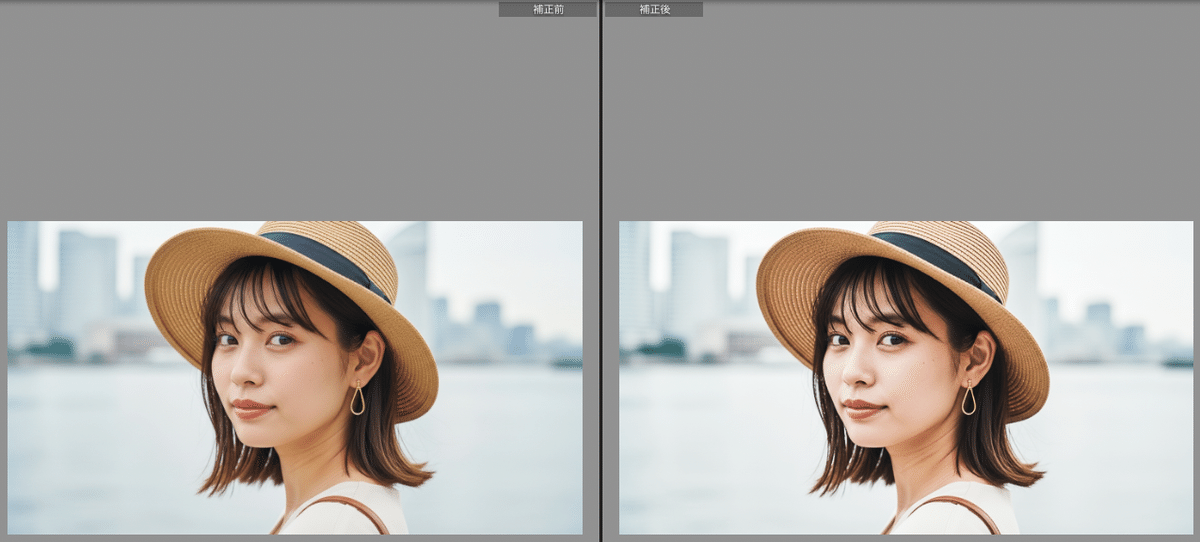Select the before (補正前) preview photo
The width and height of the screenshot is (1200, 542).
point(294,377)
